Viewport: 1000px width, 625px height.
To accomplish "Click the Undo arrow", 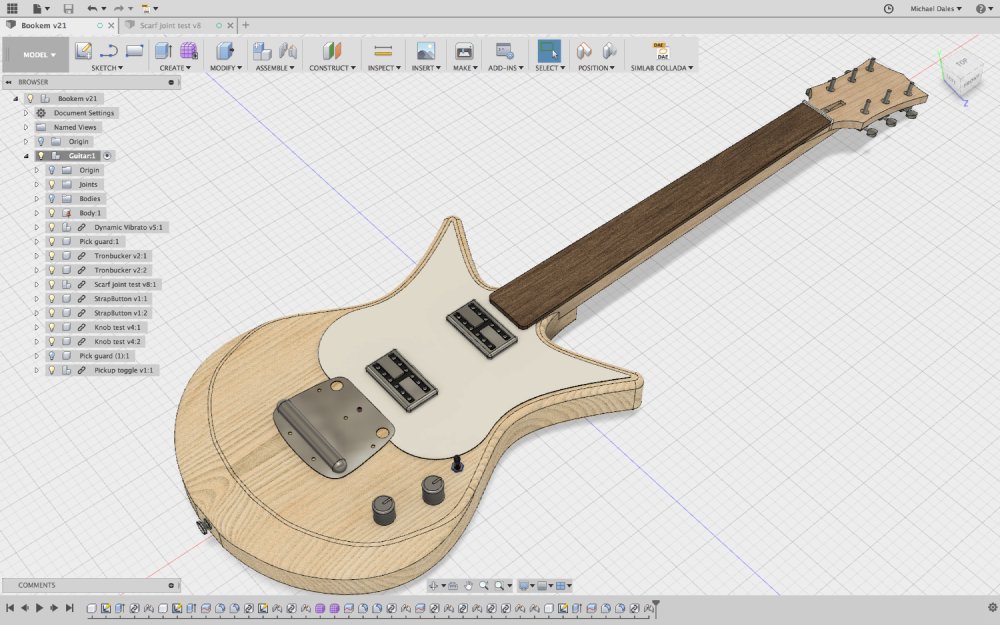I will pos(92,8).
